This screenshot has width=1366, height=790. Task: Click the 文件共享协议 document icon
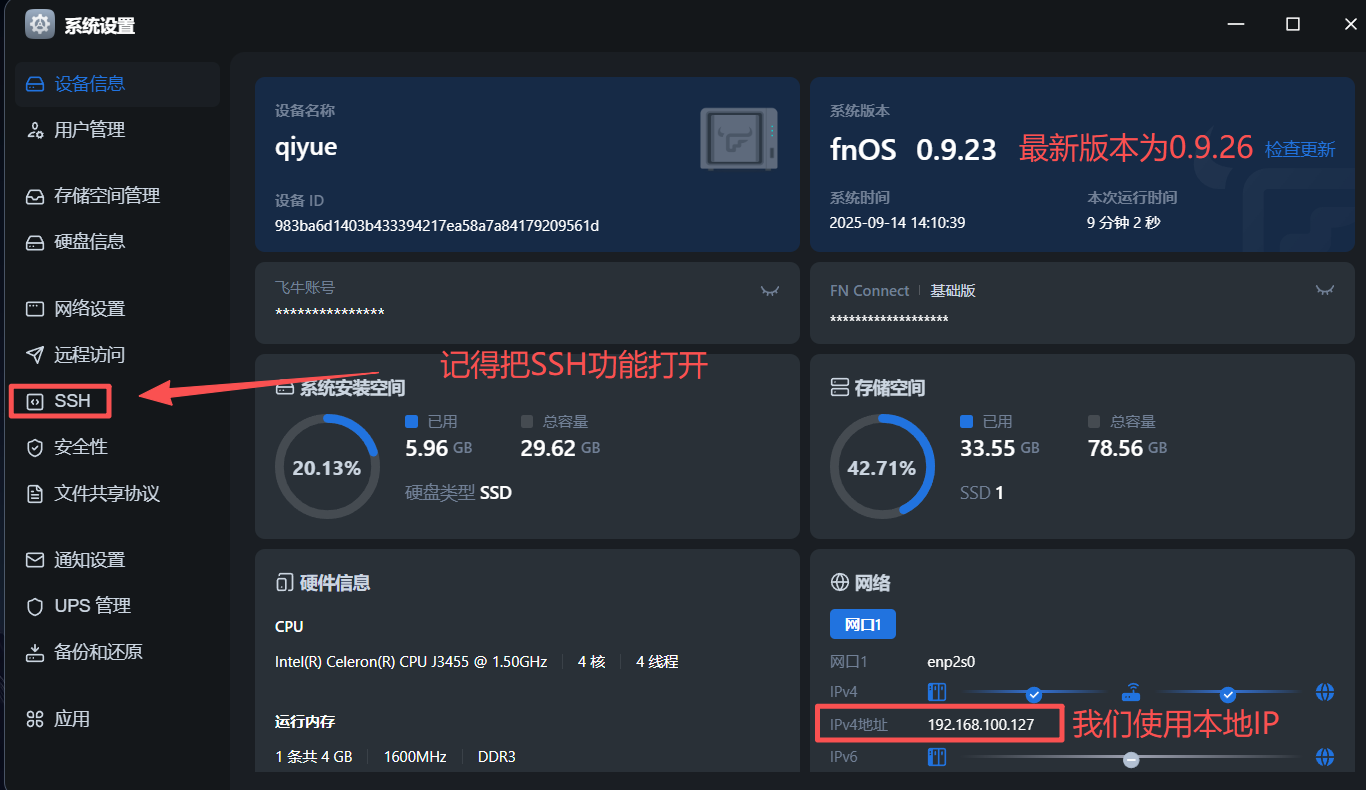point(35,494)
